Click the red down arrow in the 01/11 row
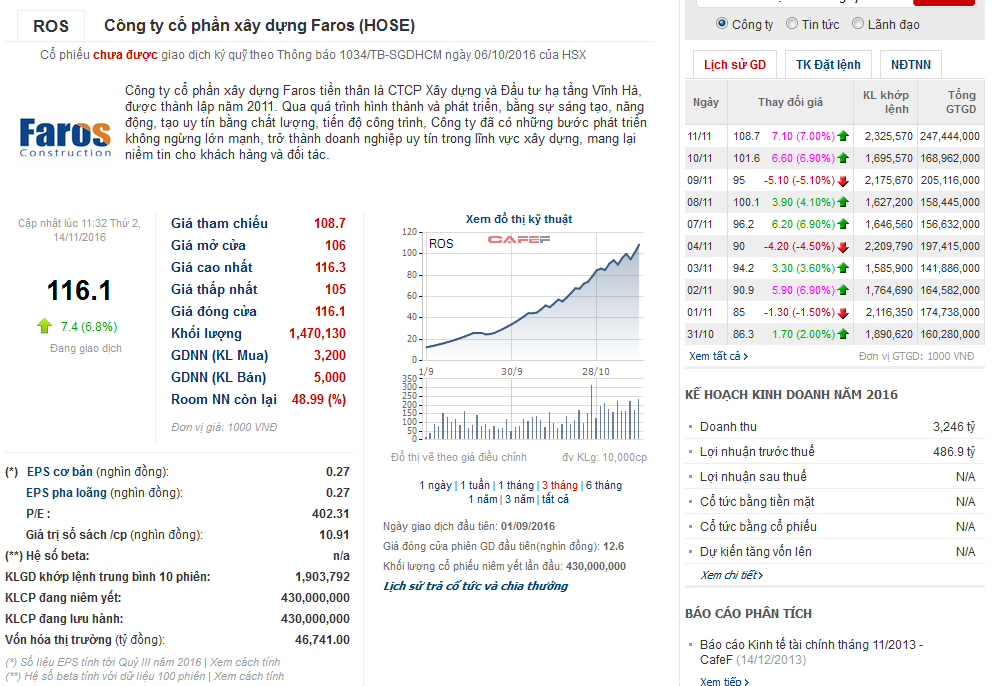Screen dimensions: 993x686 click(x=843, y=312)
